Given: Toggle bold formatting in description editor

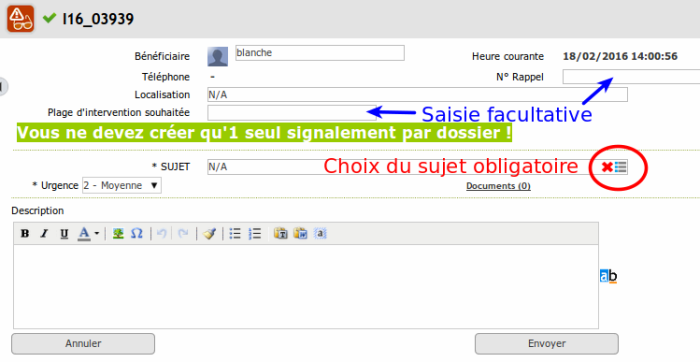Looking at the screenshot, I should (25, 233).
